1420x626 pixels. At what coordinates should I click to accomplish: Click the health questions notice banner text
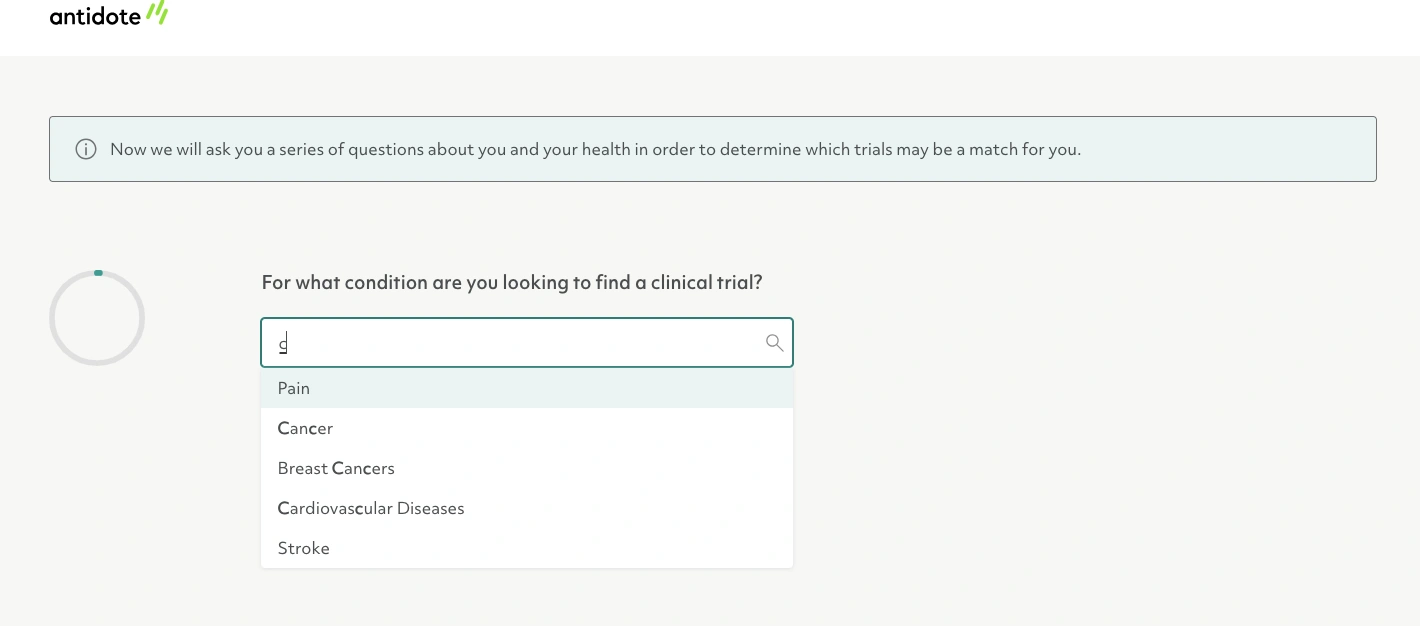[x=595, y=149]
